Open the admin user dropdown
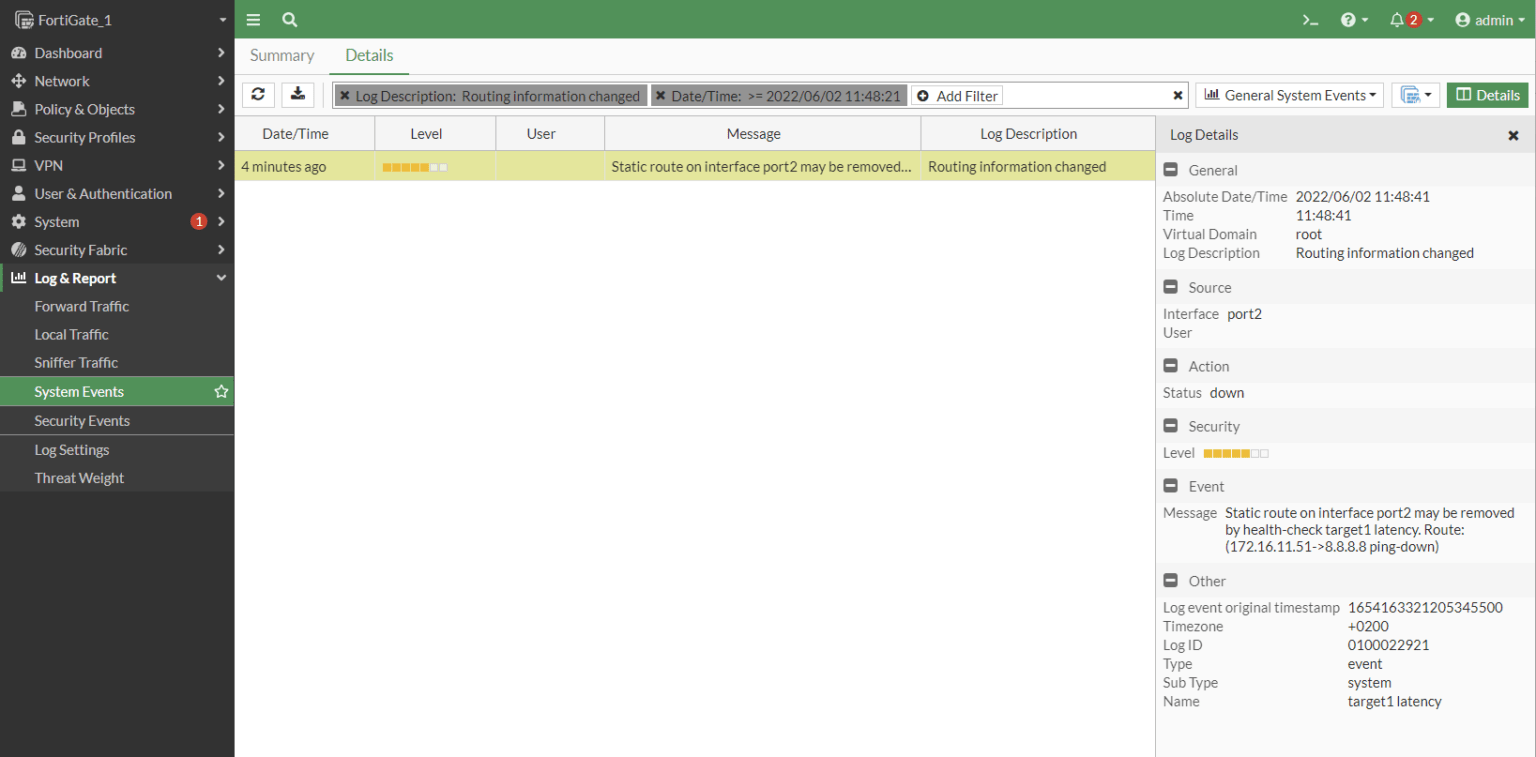The image size is (1536, 757). point(1490,20)
